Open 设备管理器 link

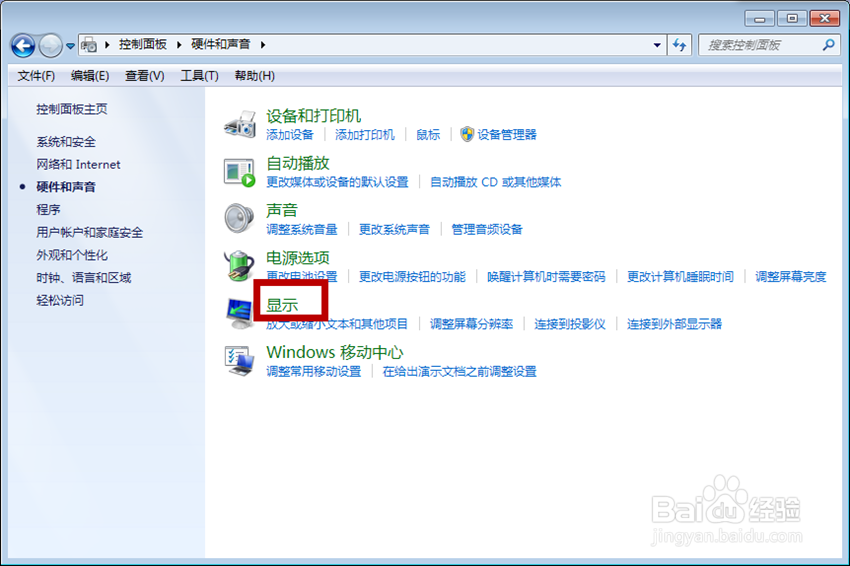coord(507,134)
